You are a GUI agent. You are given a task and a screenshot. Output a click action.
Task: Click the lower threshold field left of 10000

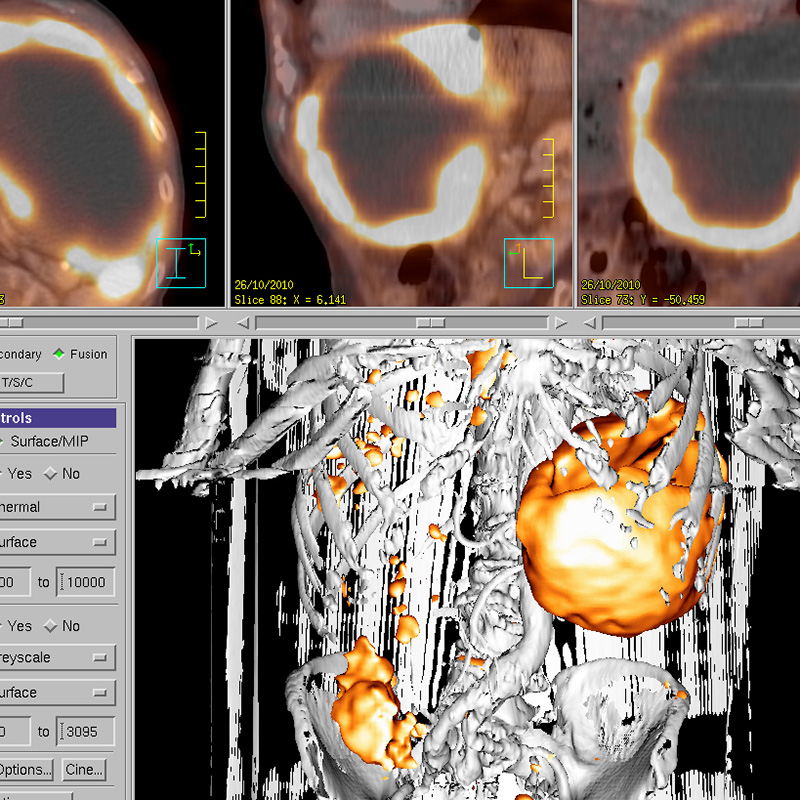[x=15, y=582]
